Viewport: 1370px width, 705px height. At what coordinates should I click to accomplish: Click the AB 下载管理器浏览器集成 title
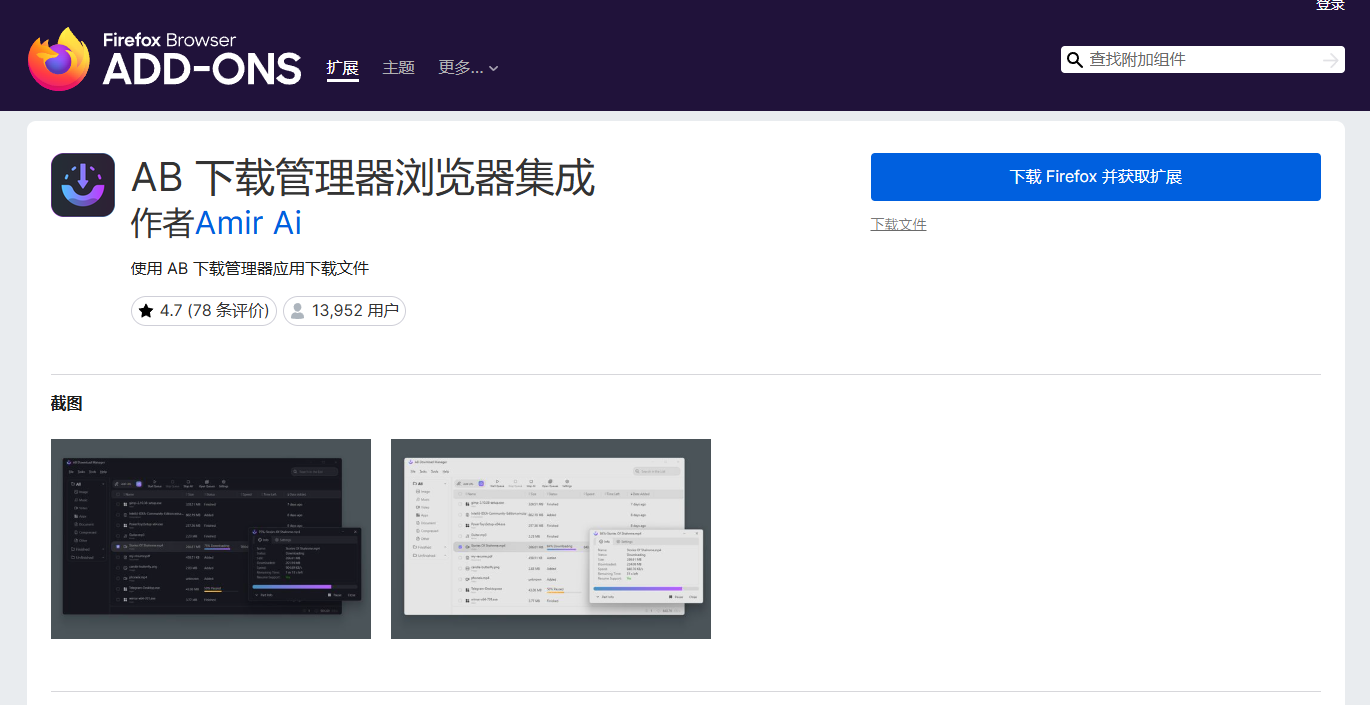pos(363,178)
